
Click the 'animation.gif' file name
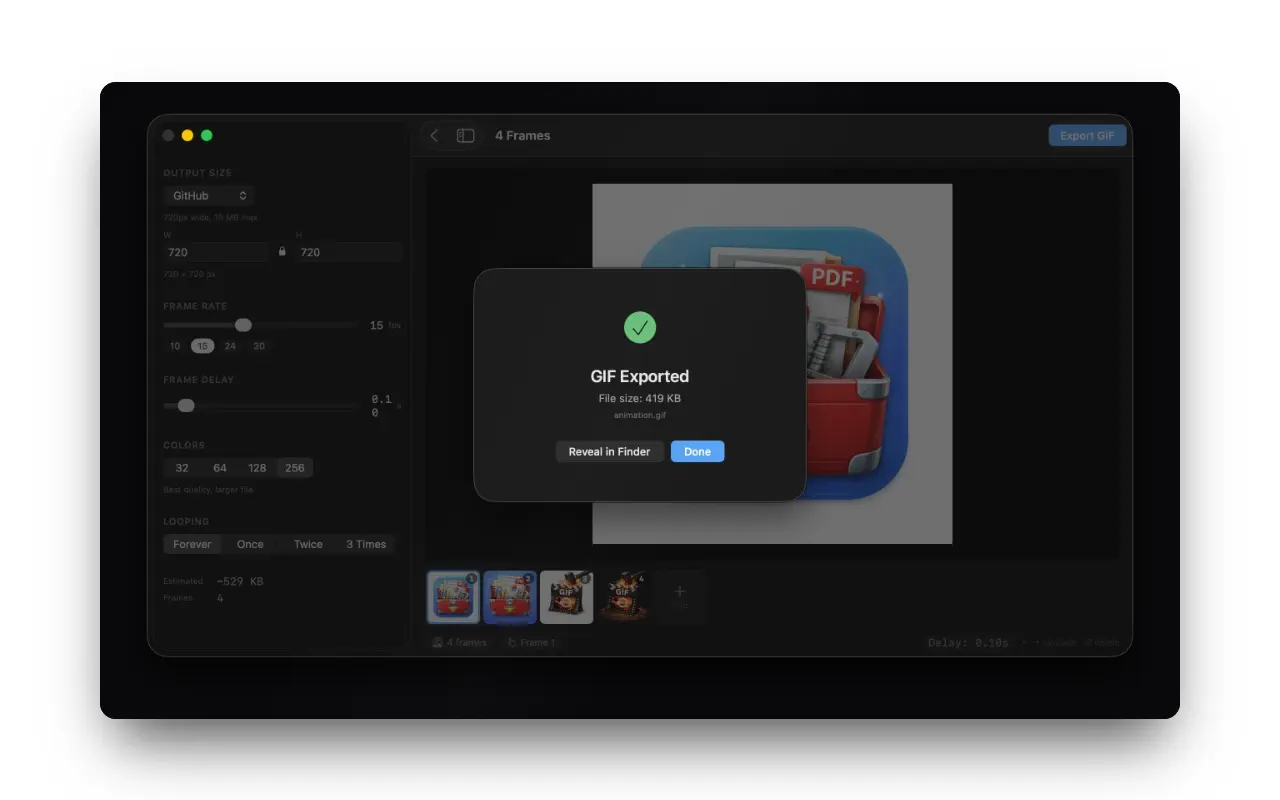pos(640,415)
